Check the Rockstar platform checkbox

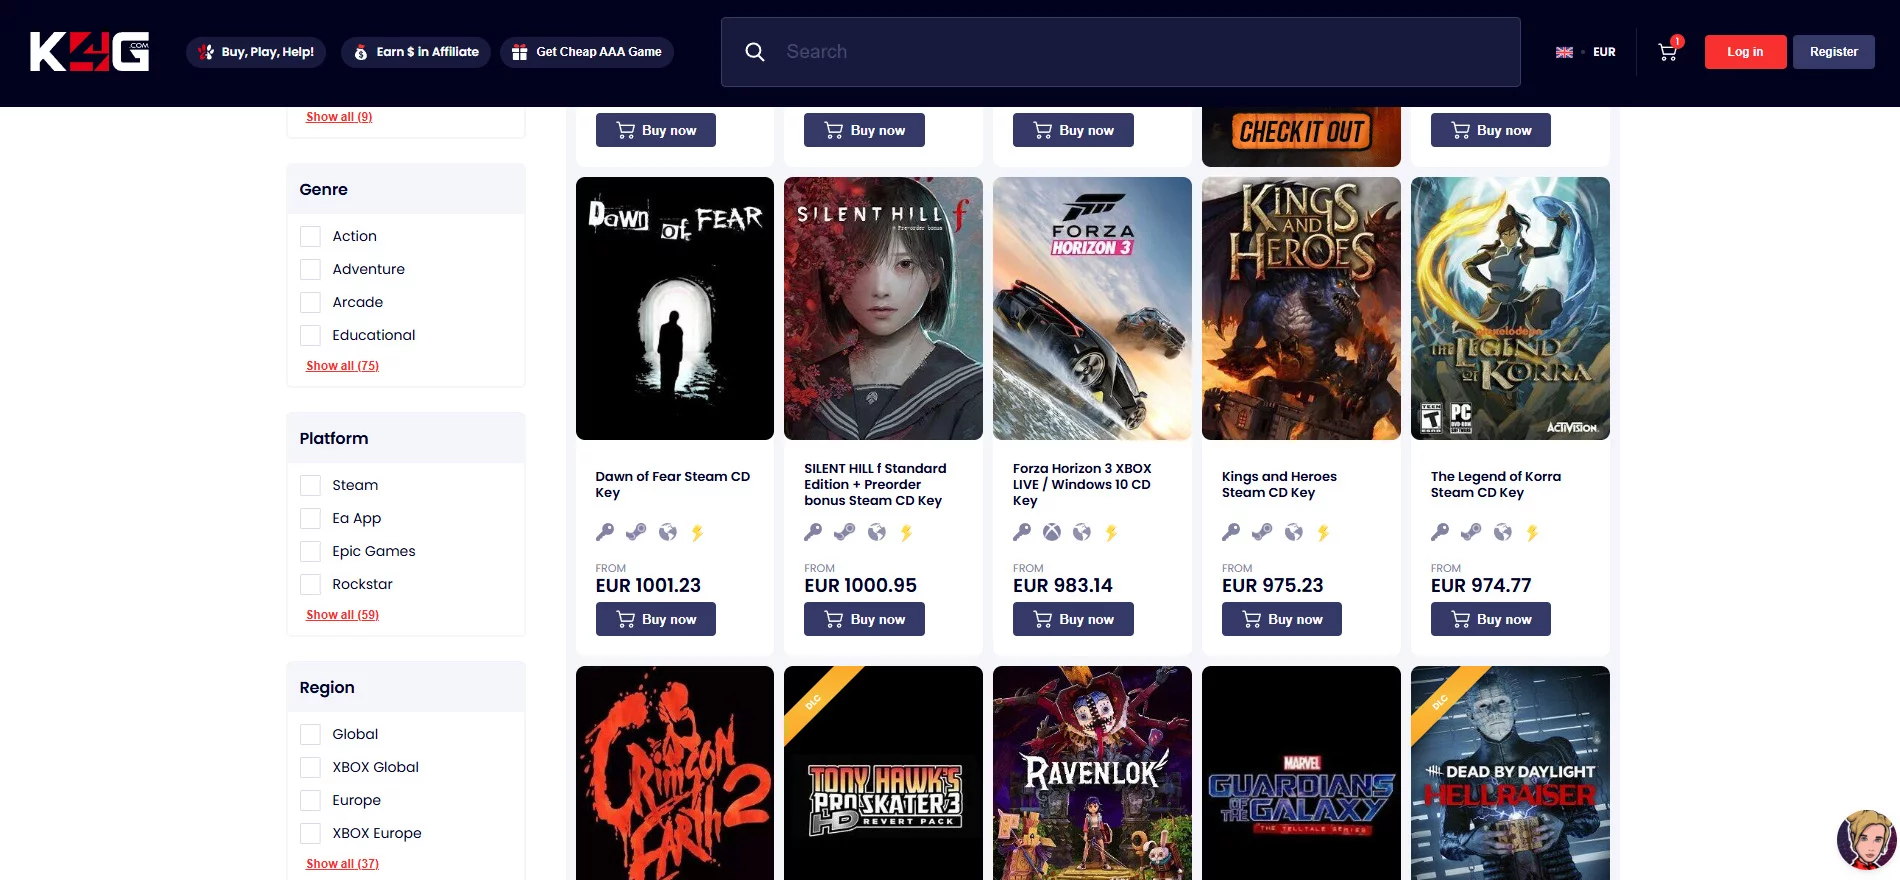coord(310,584)
